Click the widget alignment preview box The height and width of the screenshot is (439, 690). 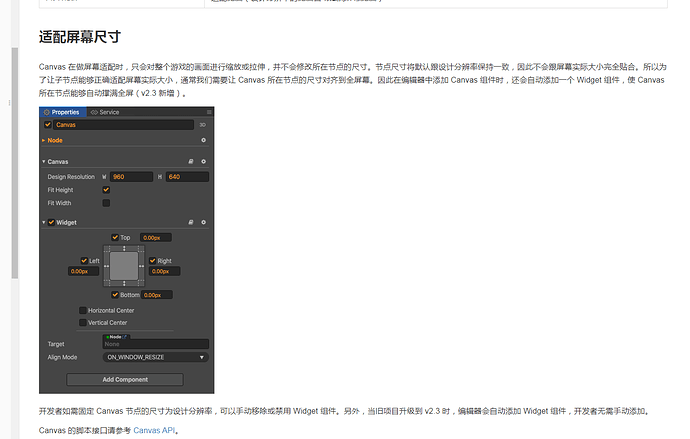point(124,266)
